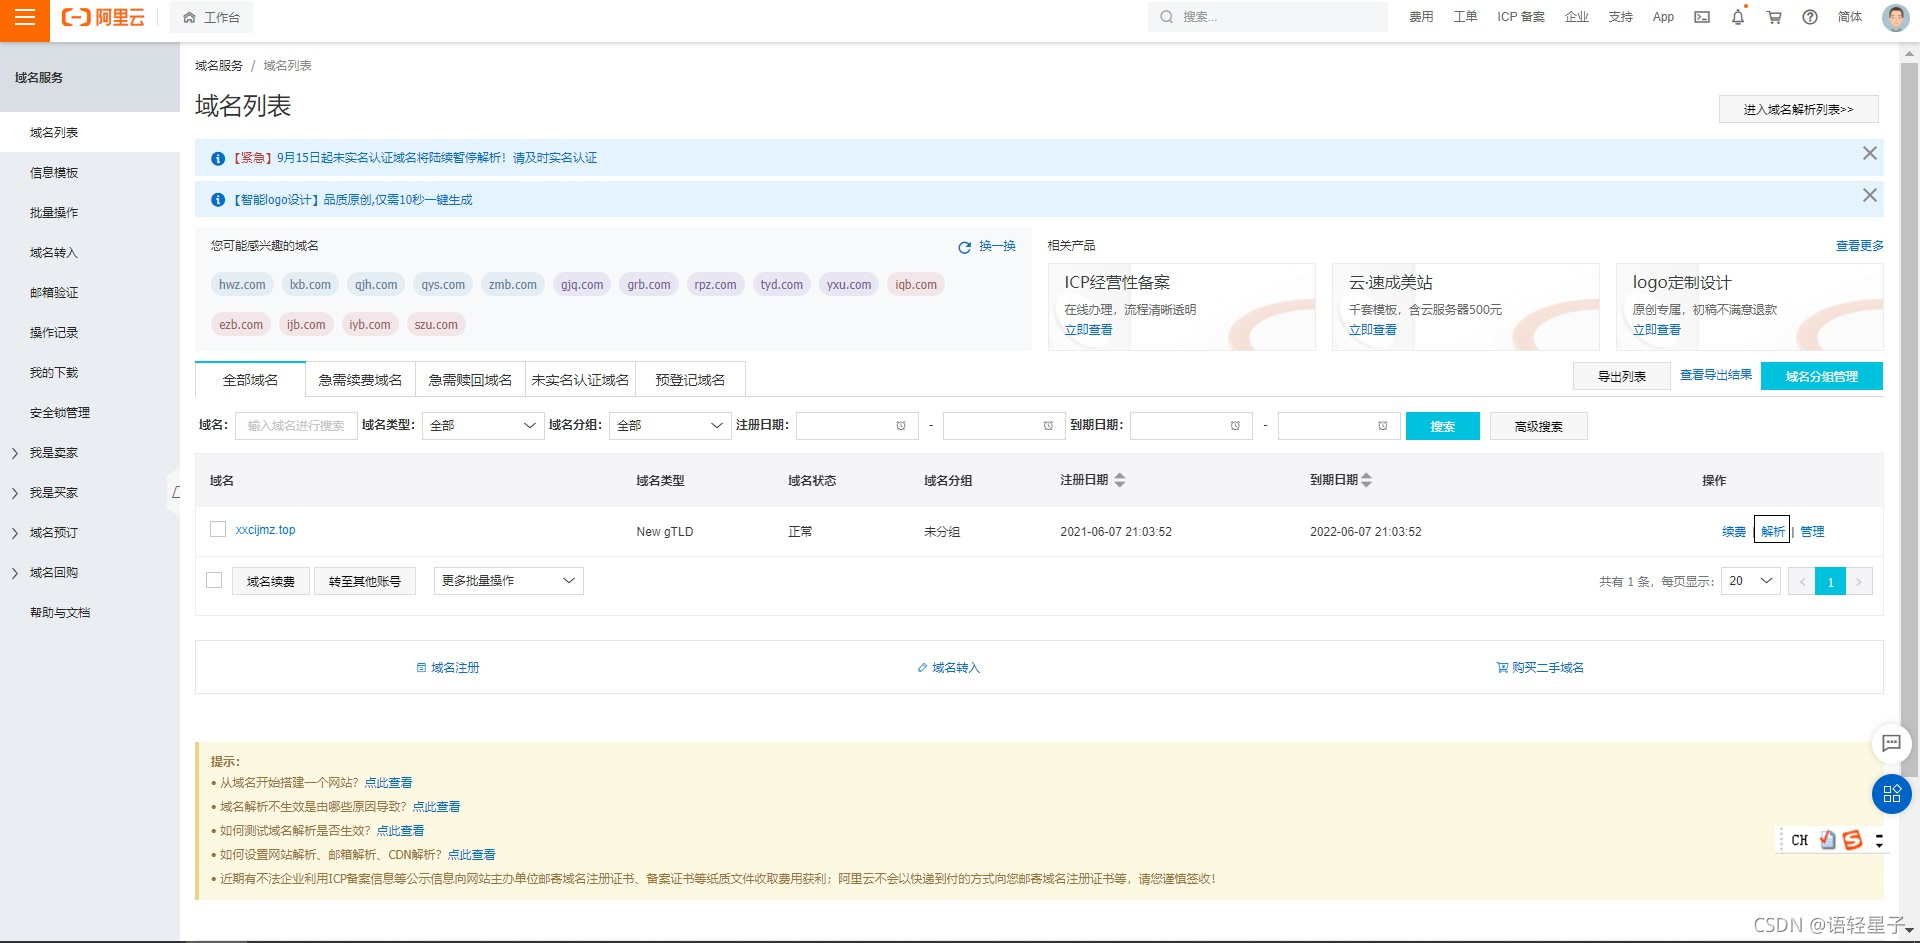Switch to the 急需续费域名 tab
This screenshot has height=943, width=1920.
tap(360, 380)
